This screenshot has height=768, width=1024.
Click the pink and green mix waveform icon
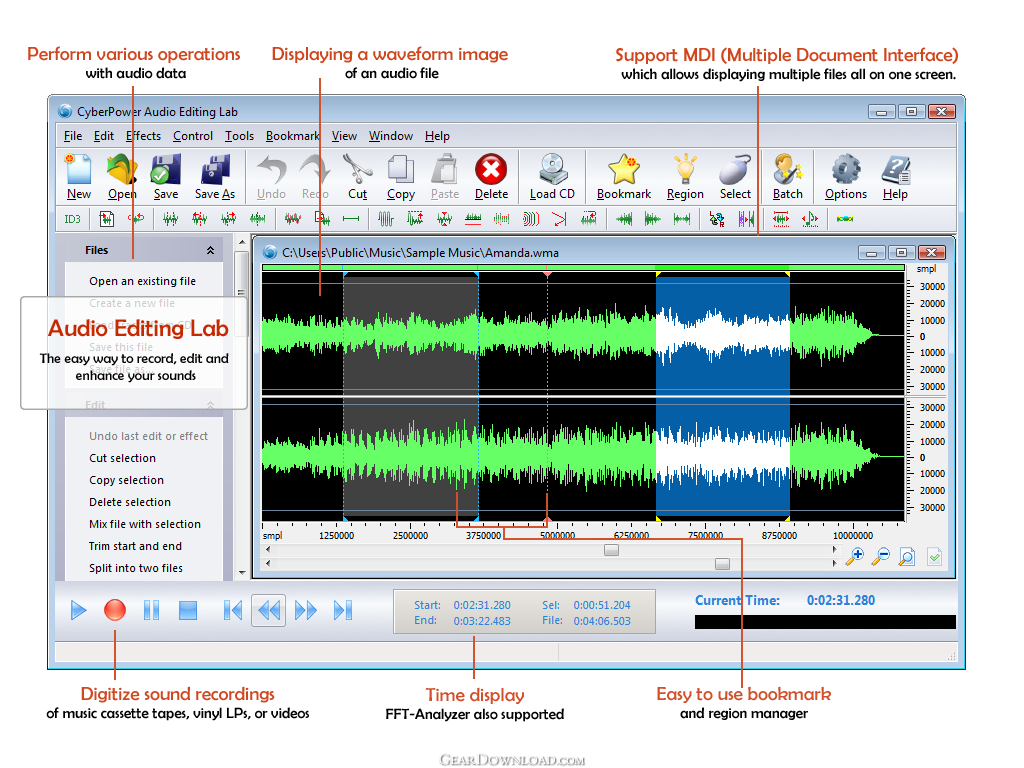point(292,219)
